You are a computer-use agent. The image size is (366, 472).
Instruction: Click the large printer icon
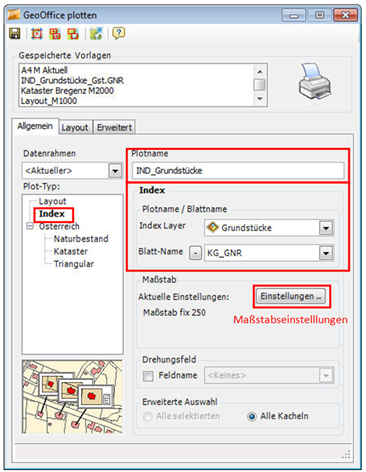pyautogui.click(x=314, y=82)
